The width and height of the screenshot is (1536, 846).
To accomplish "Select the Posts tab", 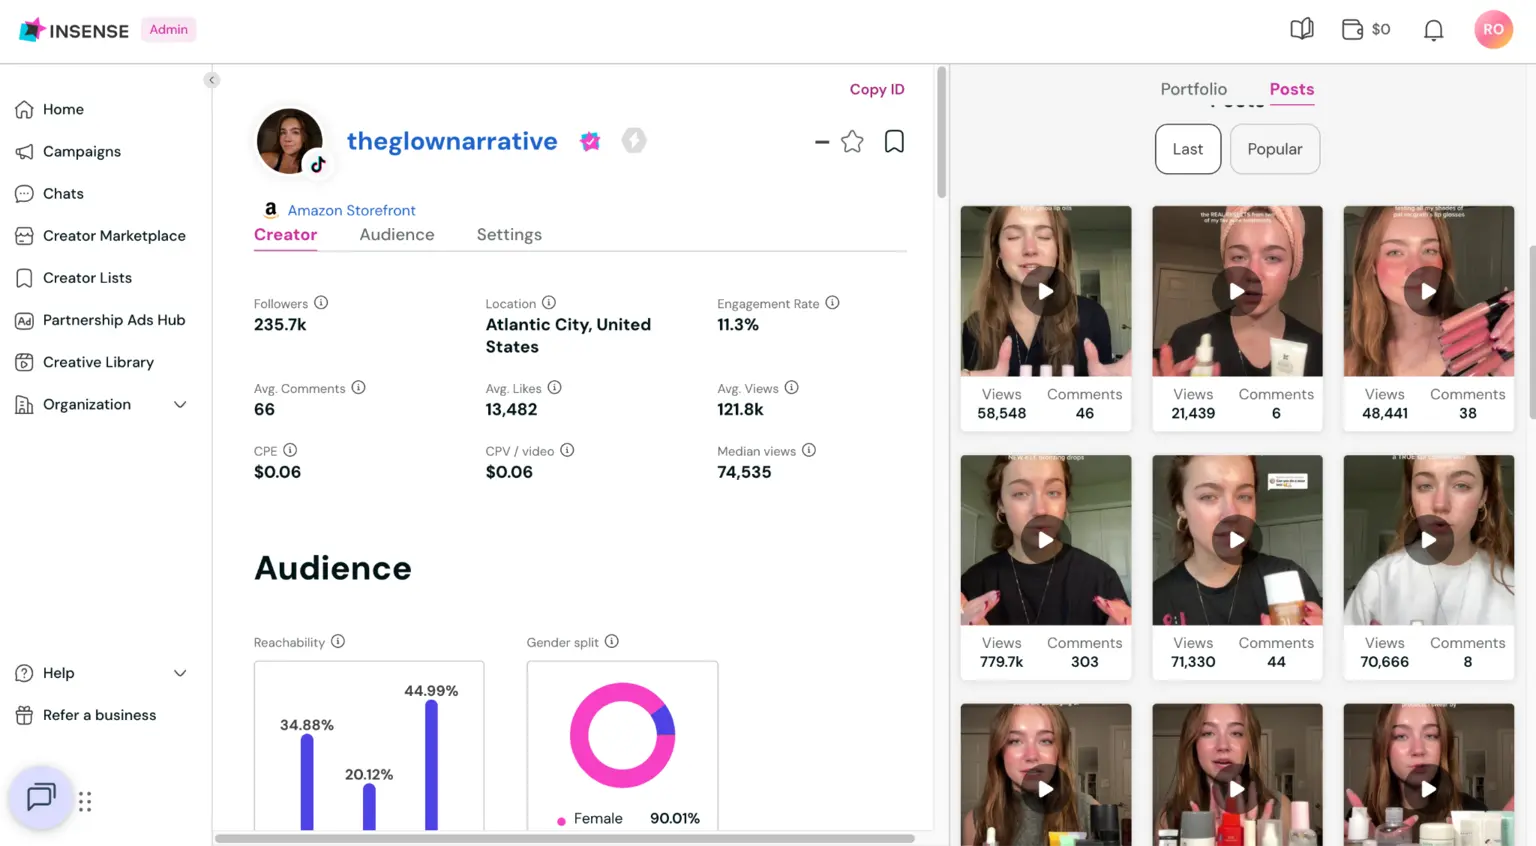I will (x=1291, y=89).
